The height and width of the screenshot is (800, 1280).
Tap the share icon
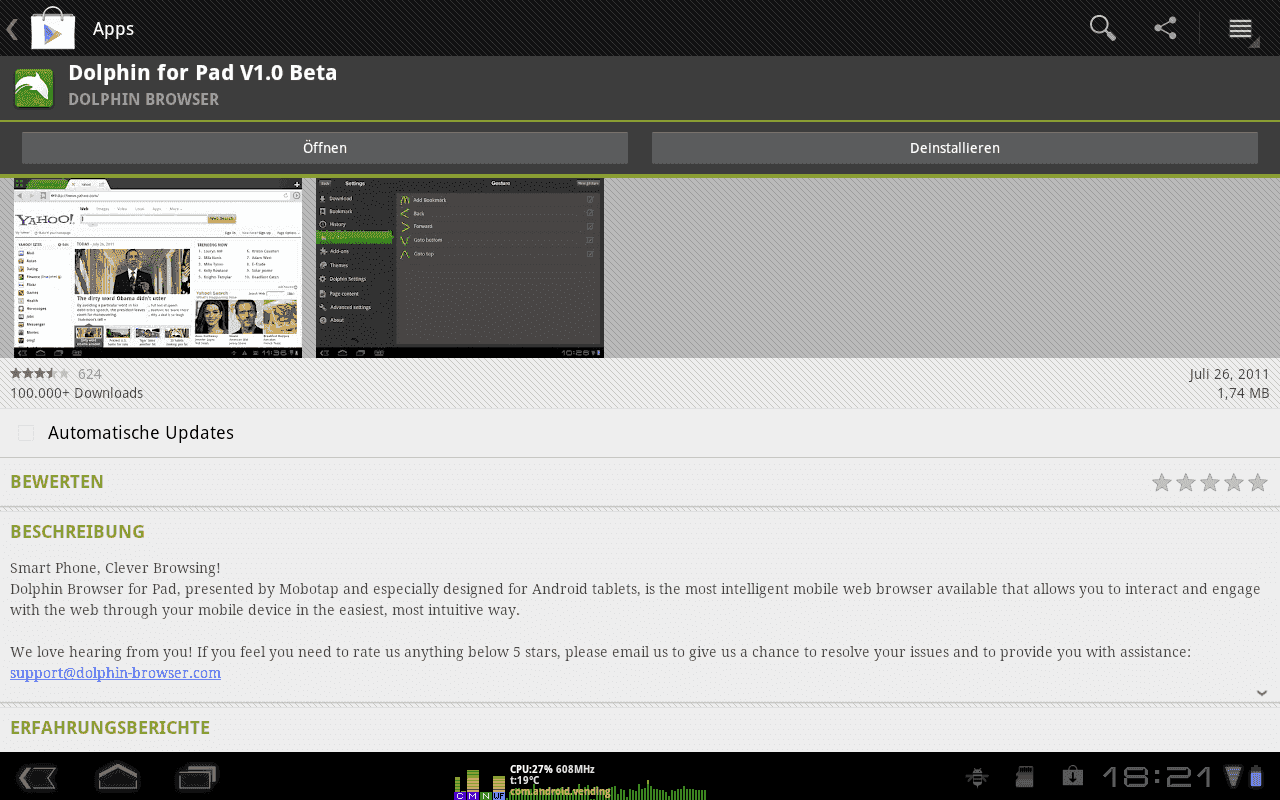coord(1165,28)
